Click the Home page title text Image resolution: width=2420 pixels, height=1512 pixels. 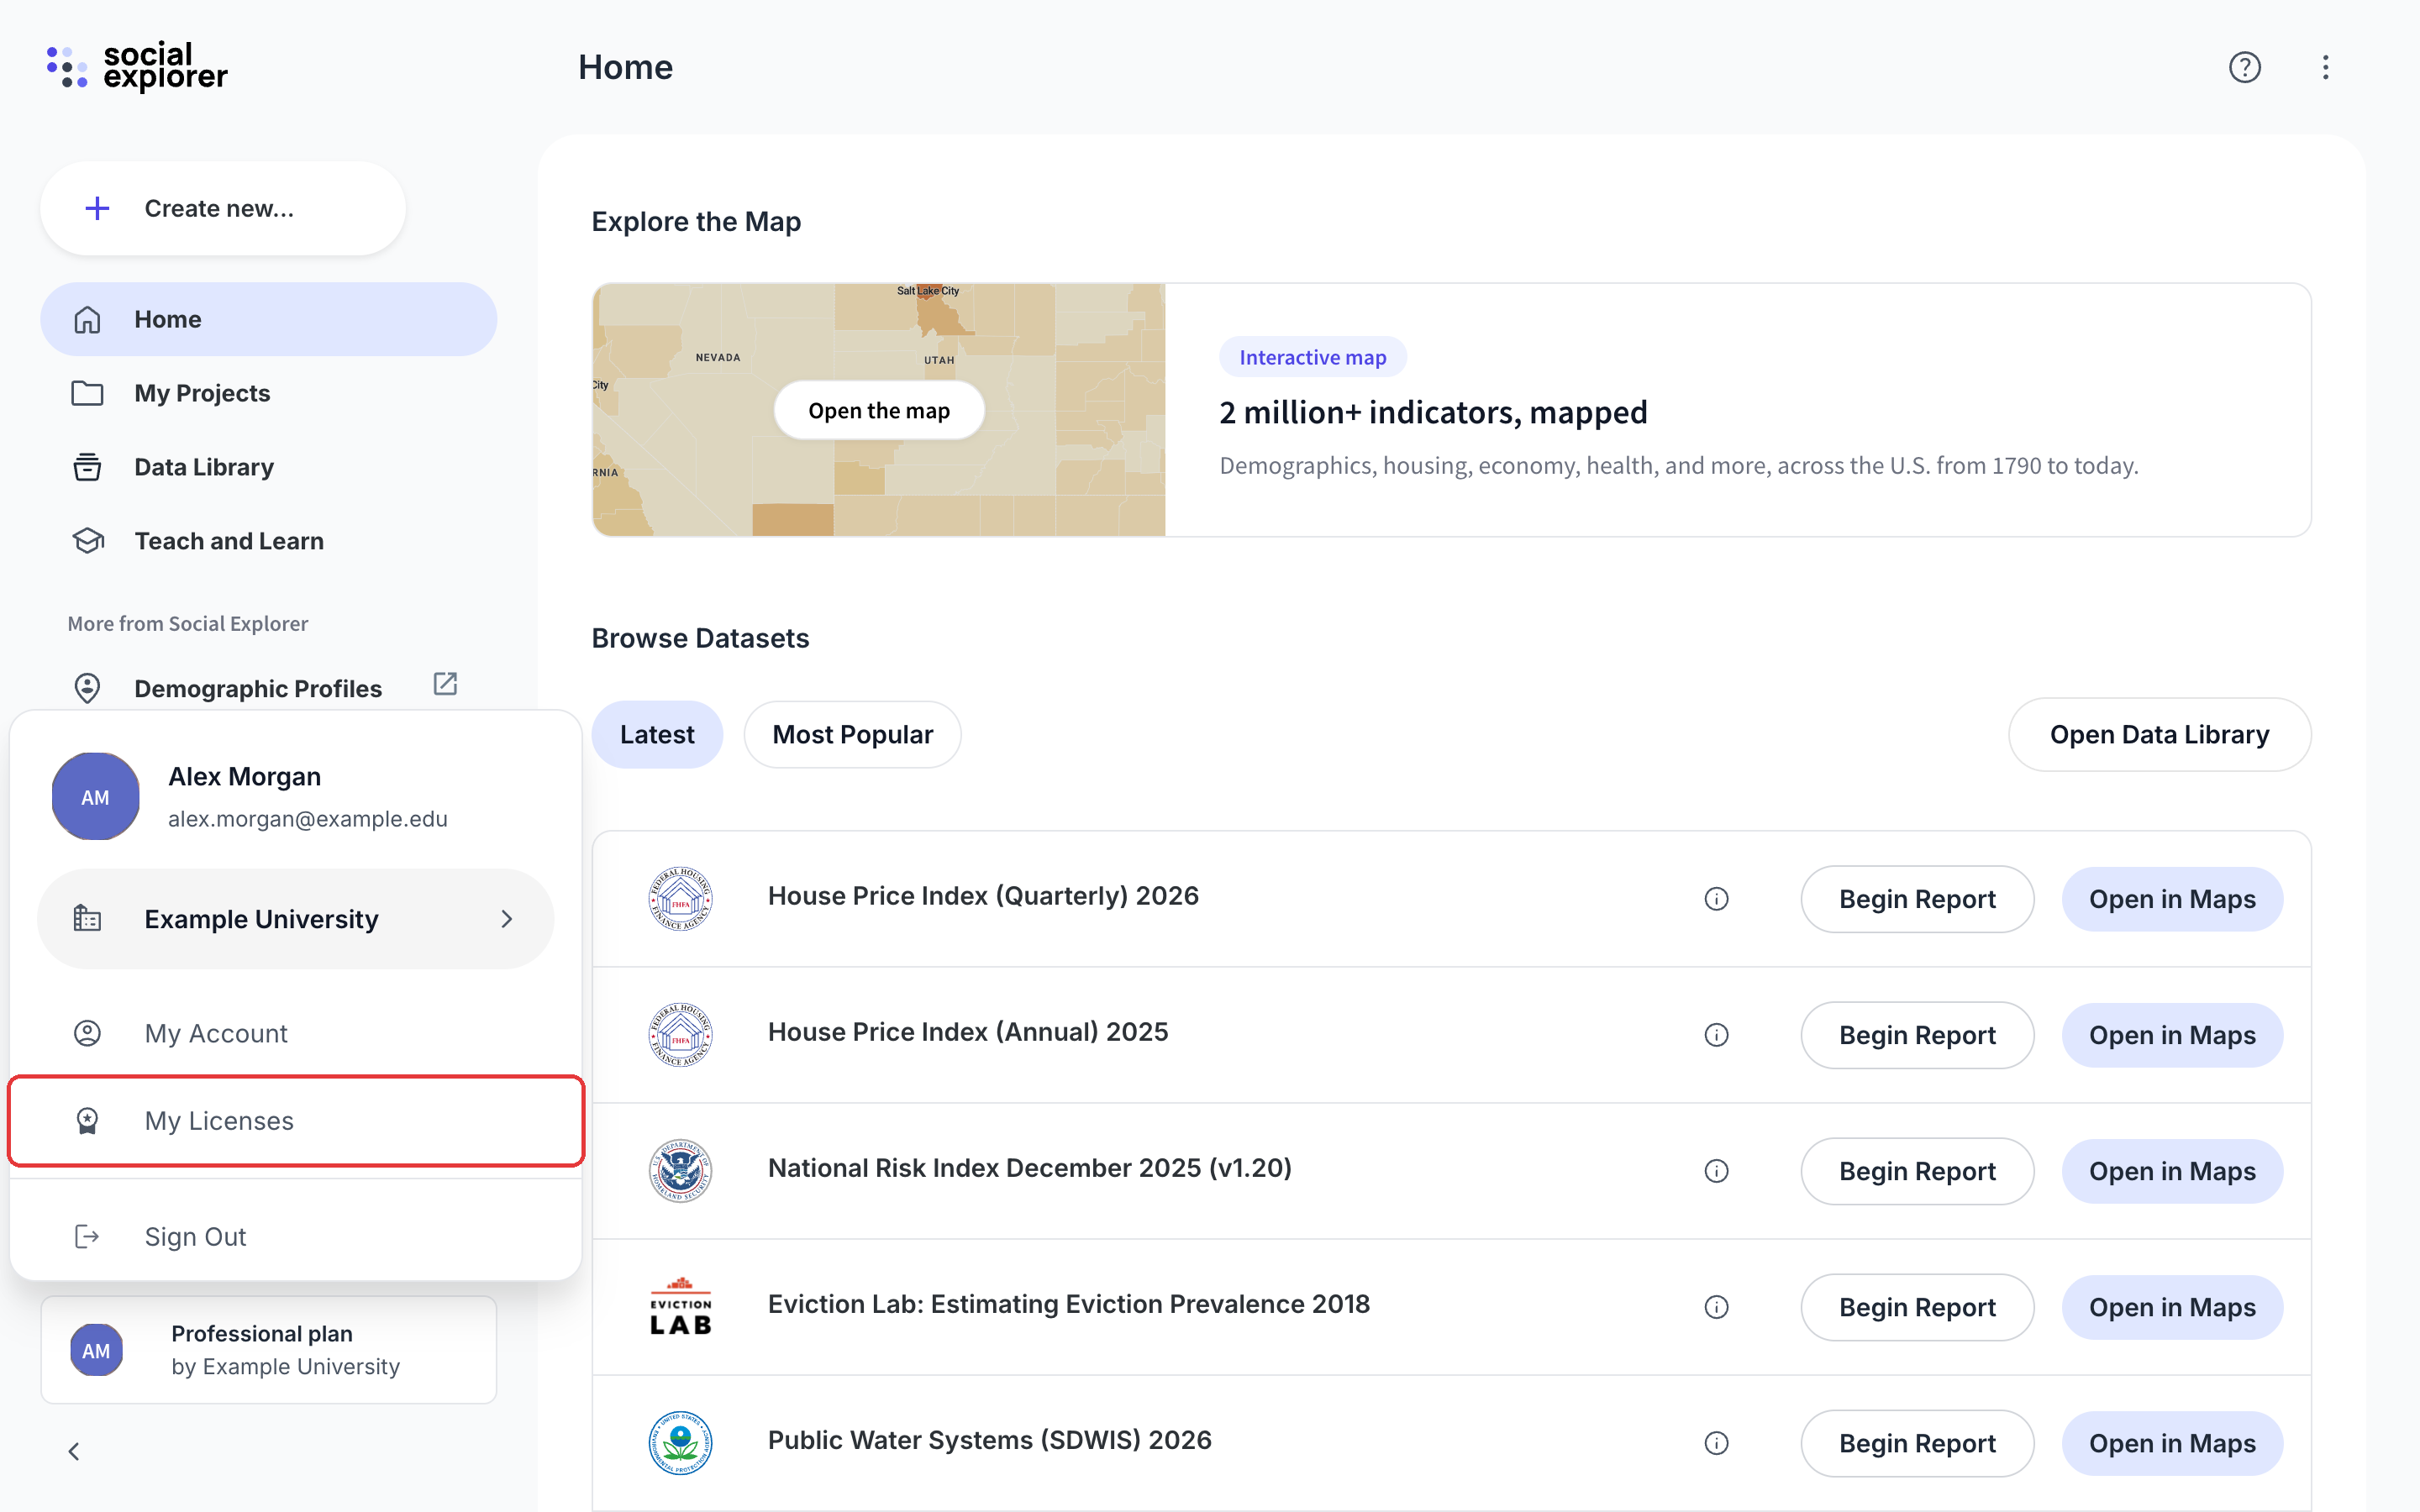tap(625, 67)
